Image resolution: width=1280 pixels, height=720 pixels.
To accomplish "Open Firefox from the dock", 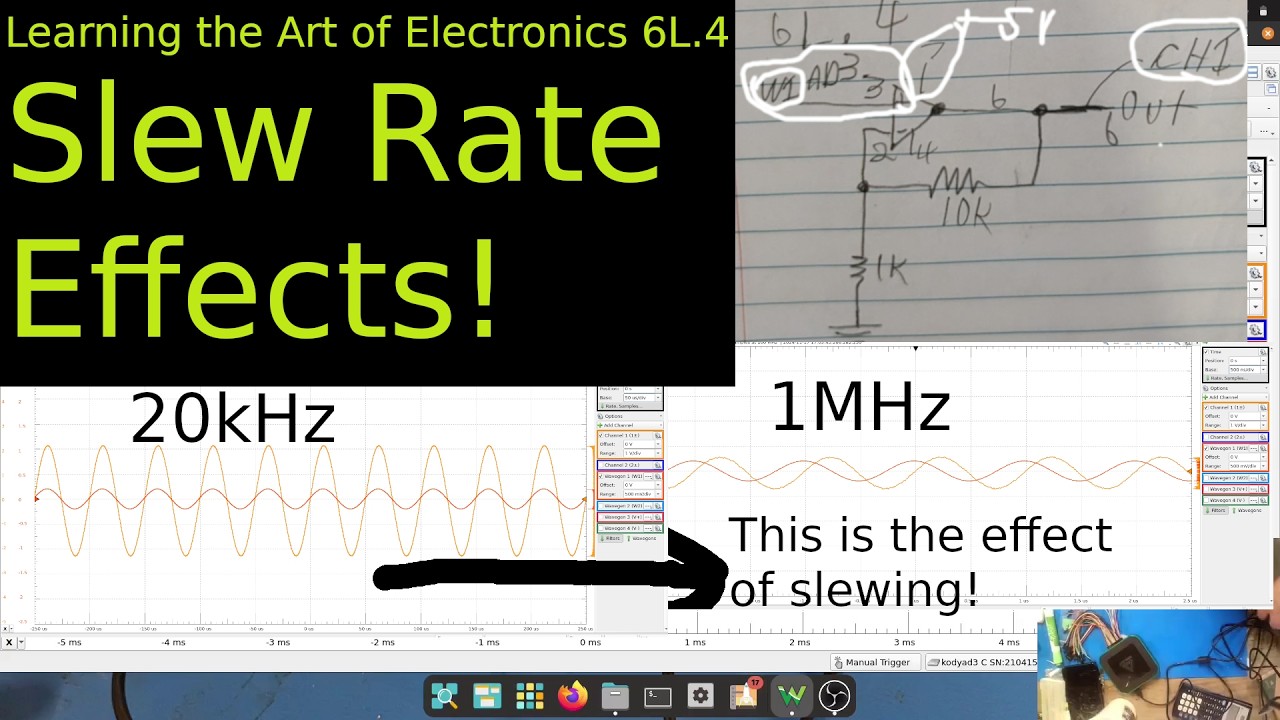I will tap(573, 696).
